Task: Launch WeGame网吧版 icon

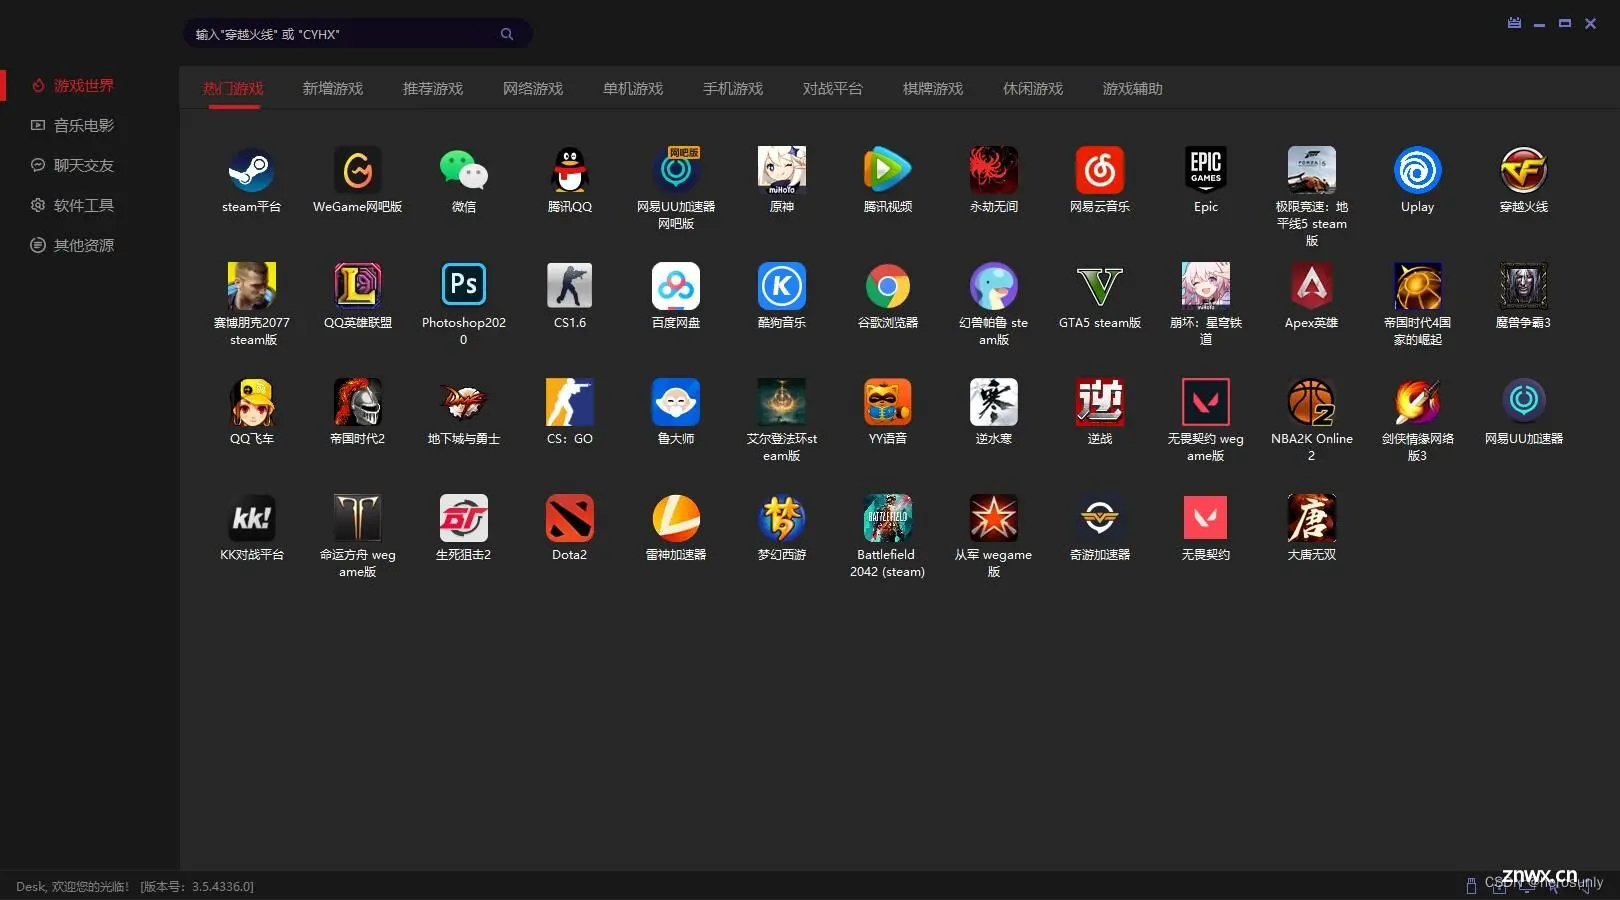Action: (x=357, y=171)
